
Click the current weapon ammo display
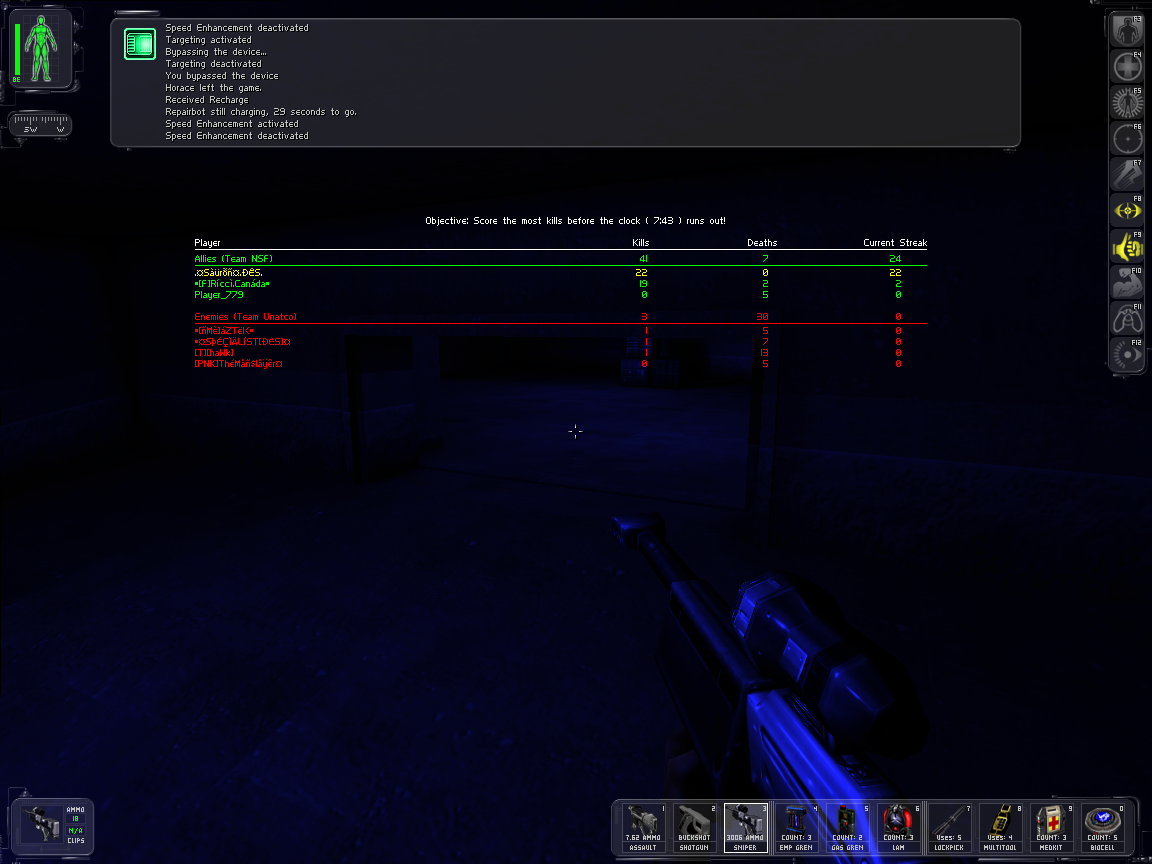coord(52,827)
